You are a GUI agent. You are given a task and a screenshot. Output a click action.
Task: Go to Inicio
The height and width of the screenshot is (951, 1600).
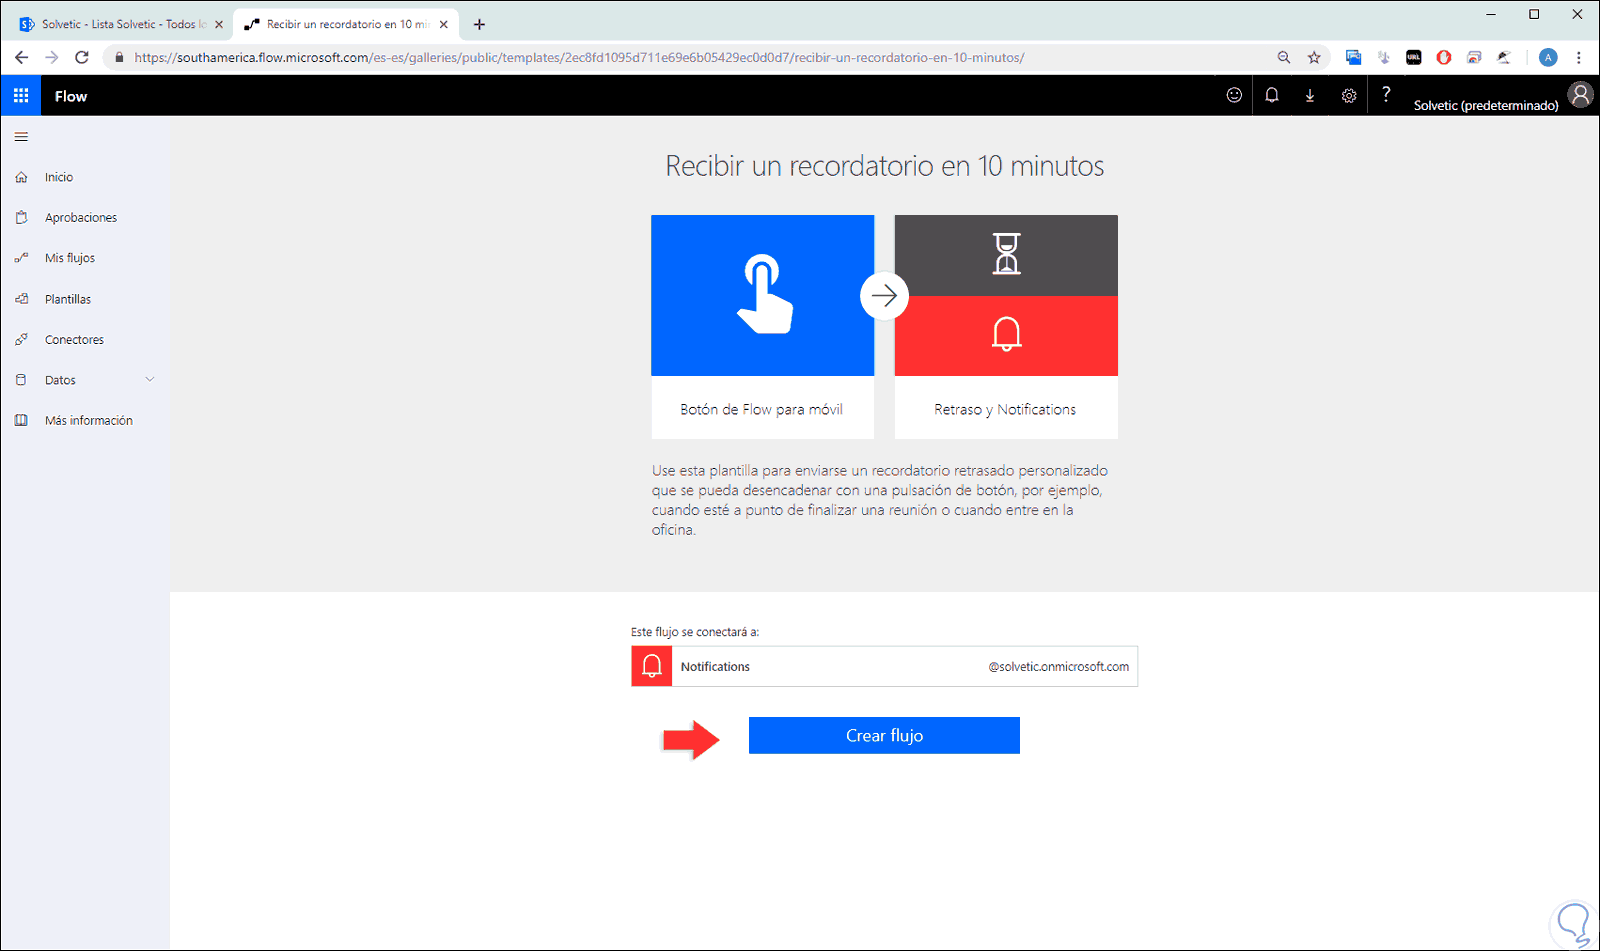click(59, 177)
